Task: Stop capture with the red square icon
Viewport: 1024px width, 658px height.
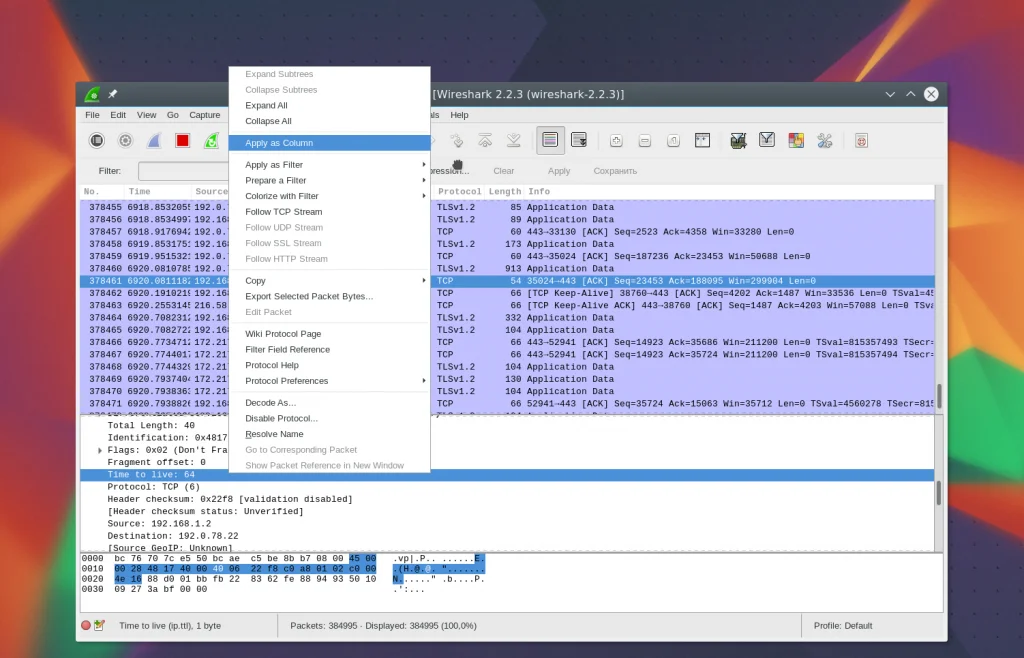Action: (182, 141)
